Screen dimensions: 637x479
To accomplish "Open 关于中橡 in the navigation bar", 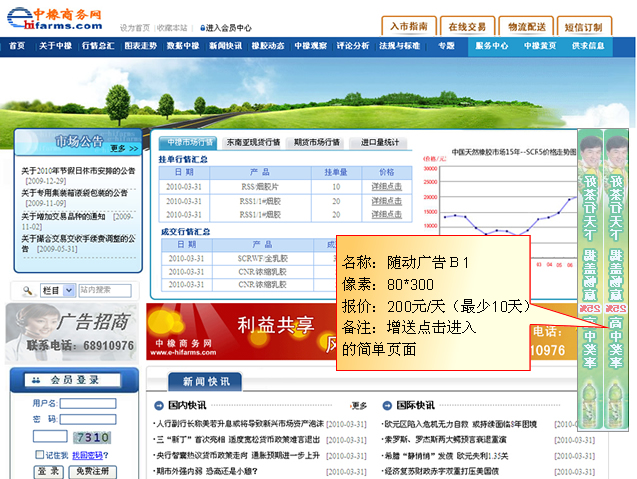I will click(56, 46).
